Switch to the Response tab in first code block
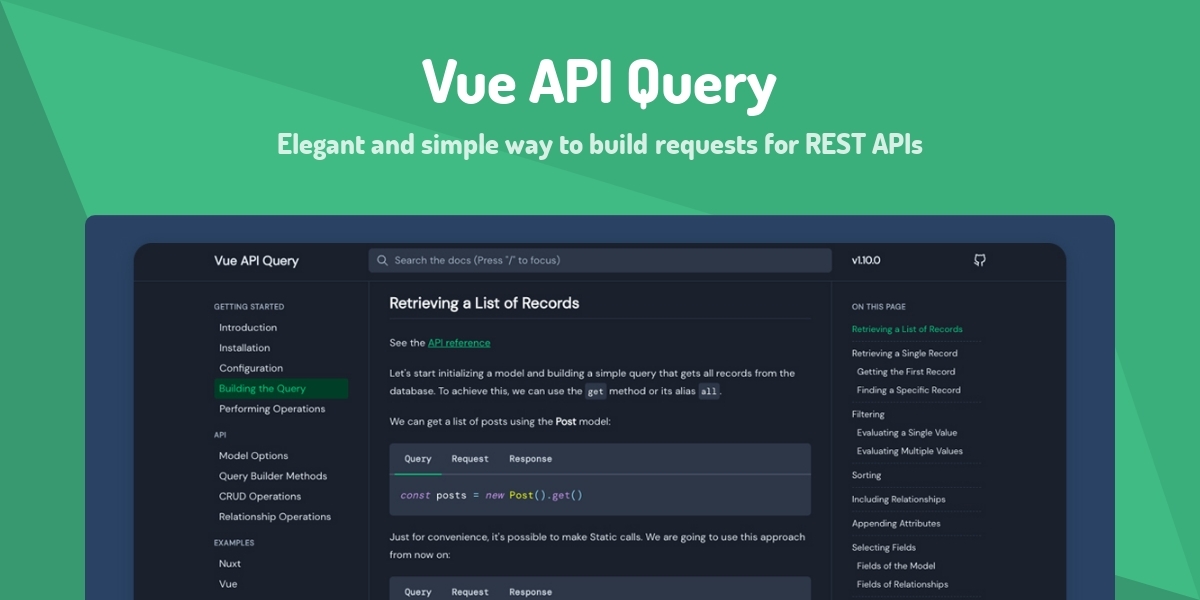 point(530,459)
